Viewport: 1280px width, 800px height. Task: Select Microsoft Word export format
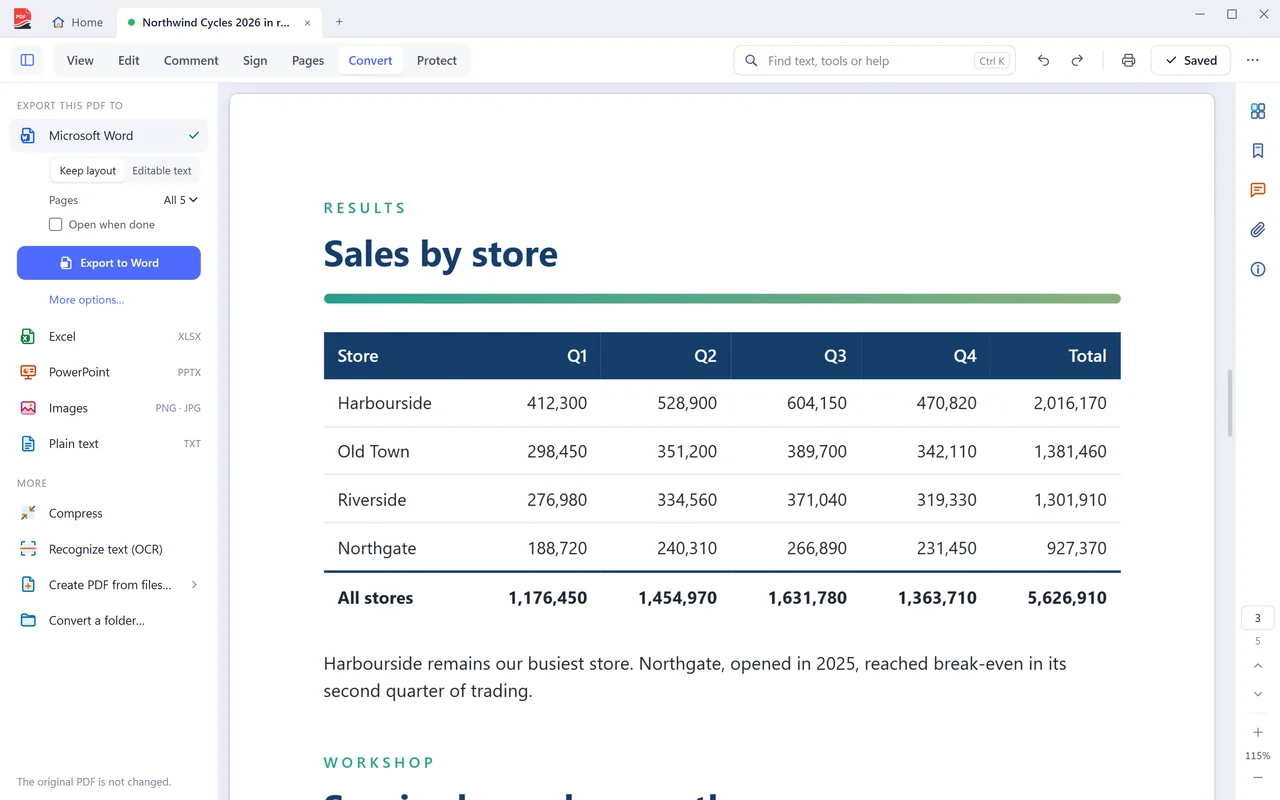(x=109, y=136)
